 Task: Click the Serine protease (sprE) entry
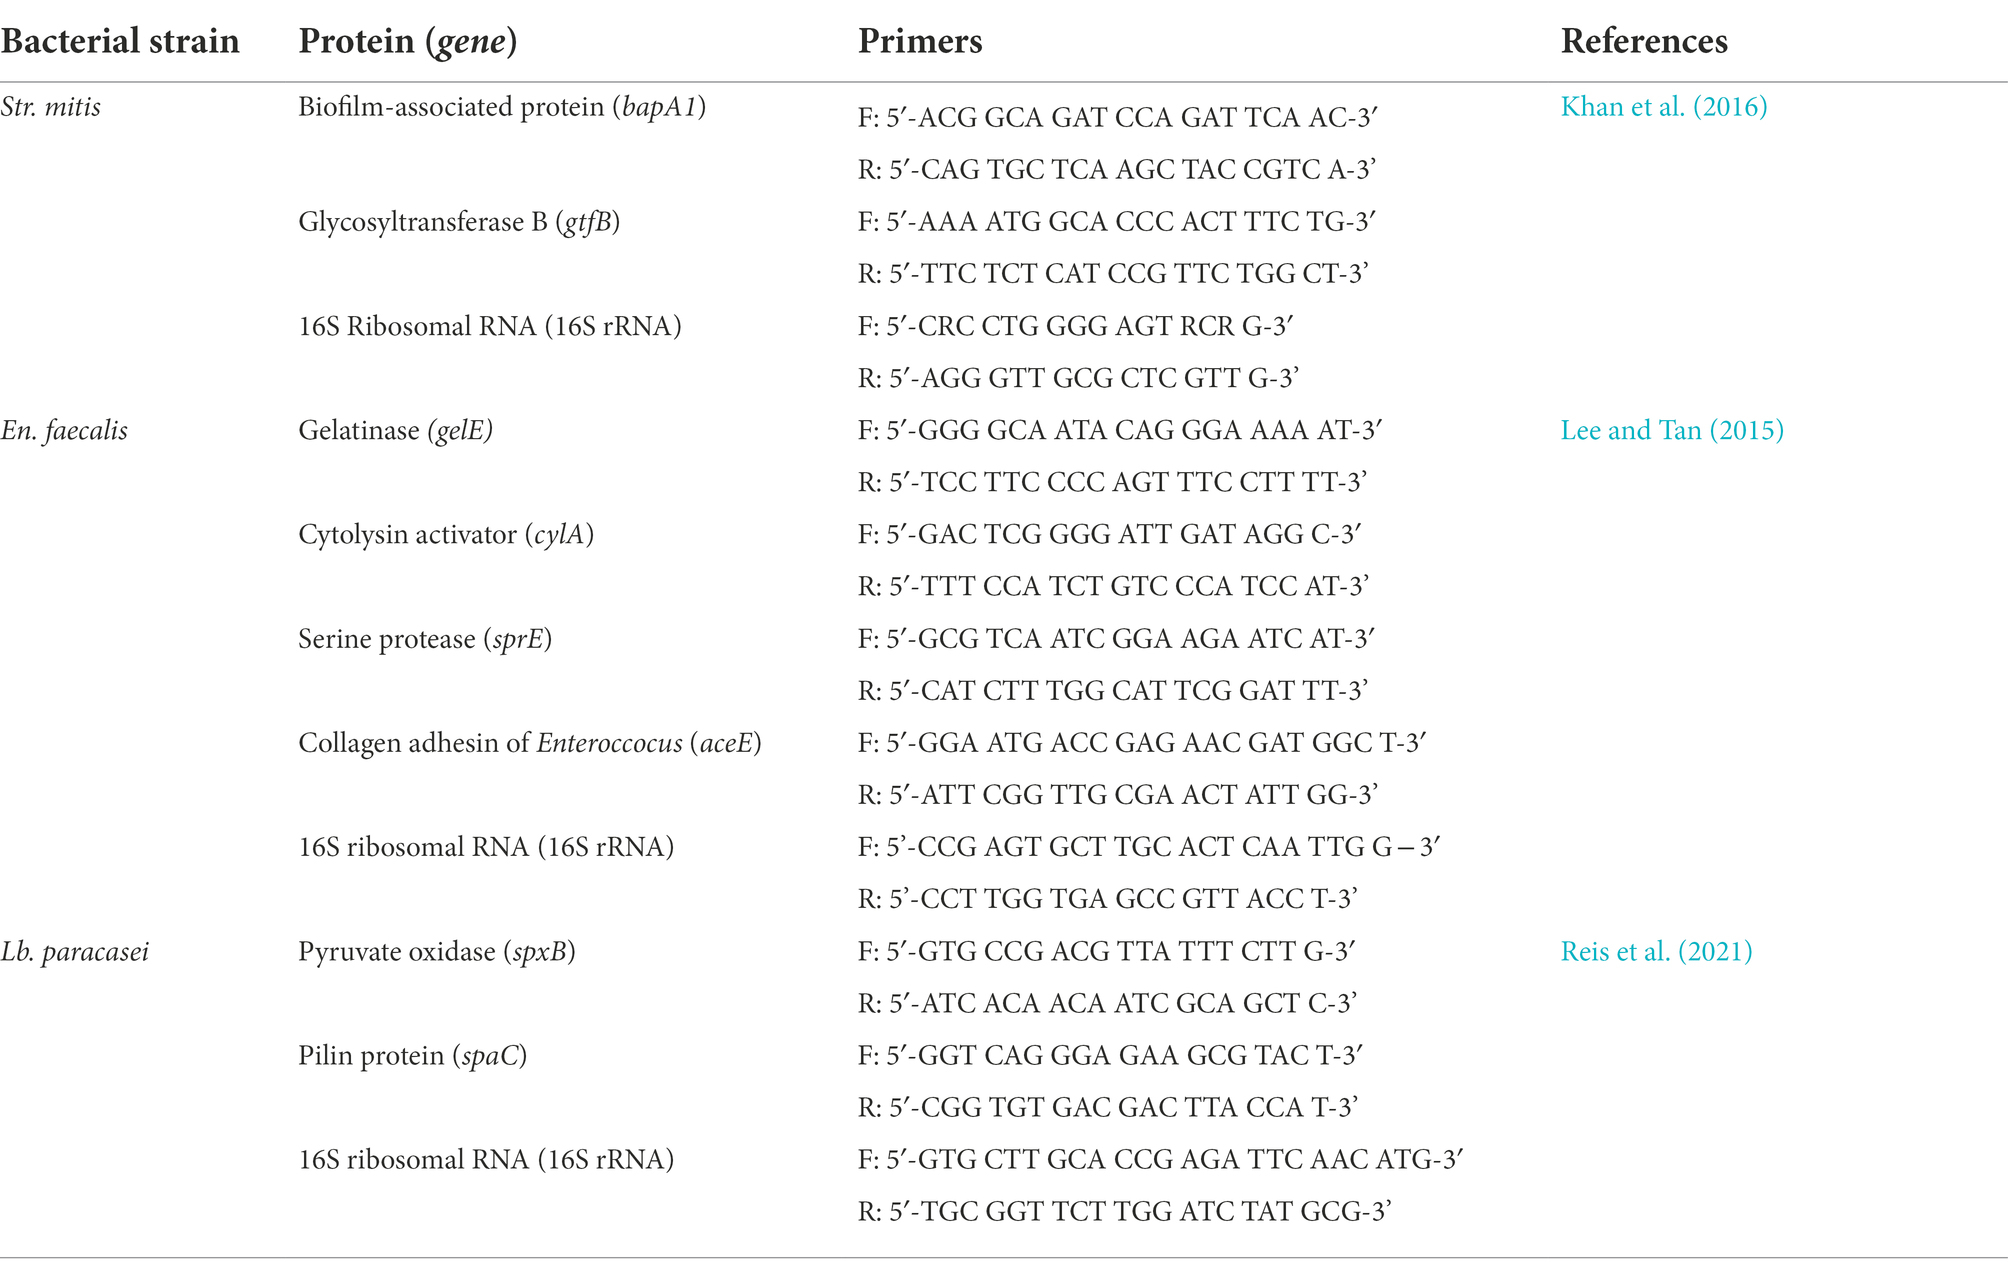pos(425,639)
